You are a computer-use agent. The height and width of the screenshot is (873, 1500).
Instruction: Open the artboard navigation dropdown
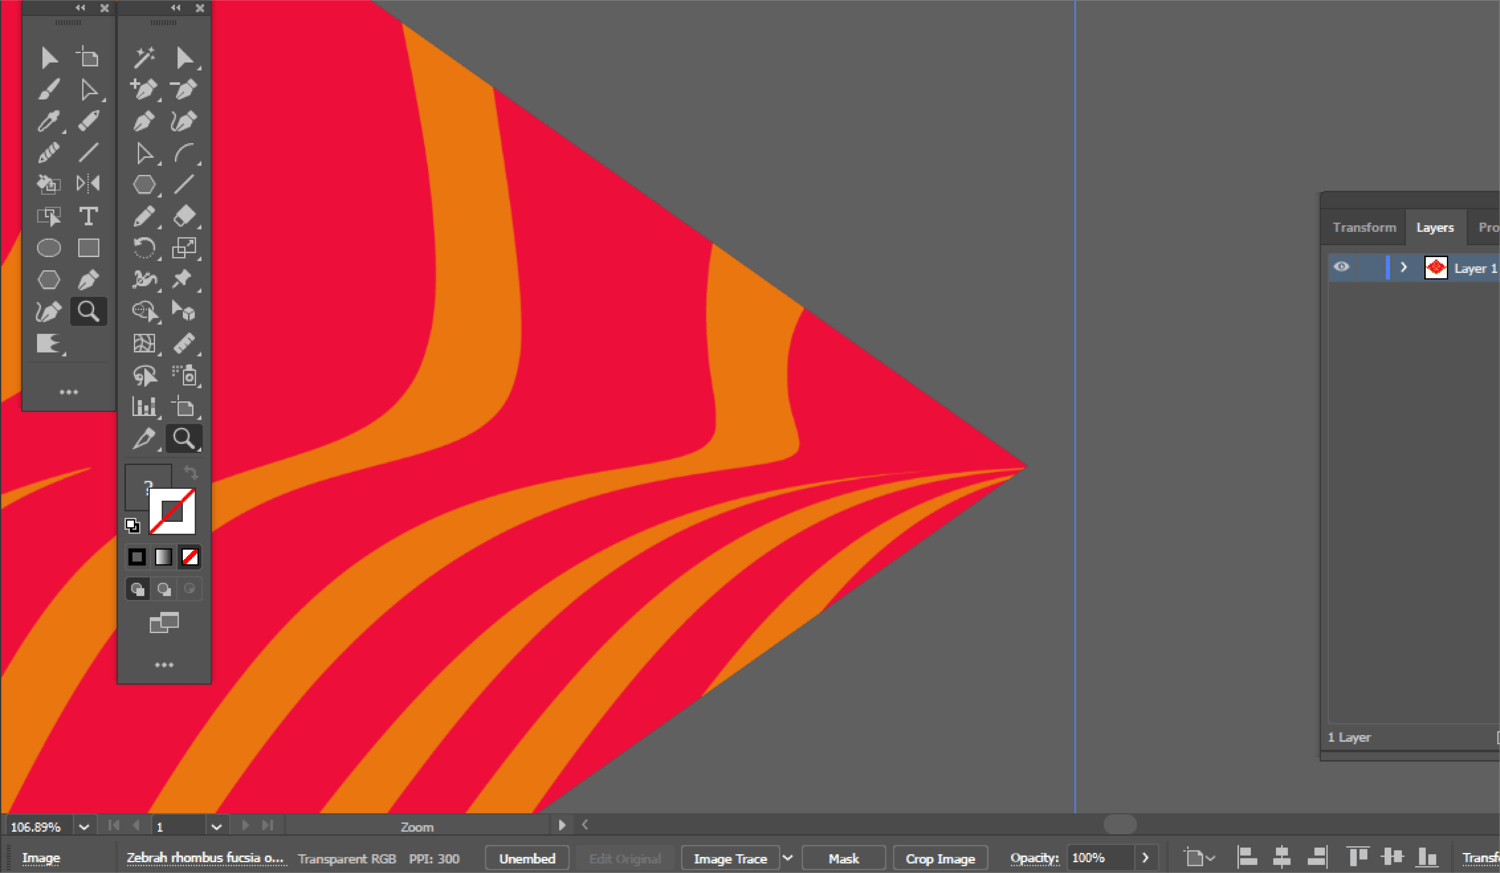(x=216, y=827)
